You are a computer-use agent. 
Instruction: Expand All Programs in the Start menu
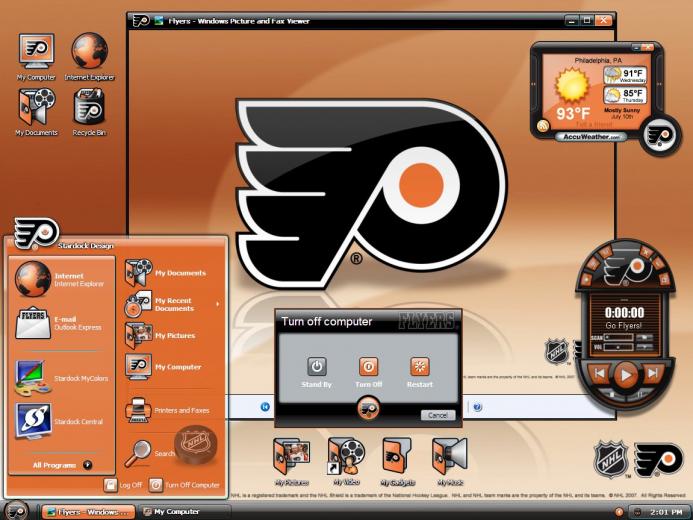point(62,465)
